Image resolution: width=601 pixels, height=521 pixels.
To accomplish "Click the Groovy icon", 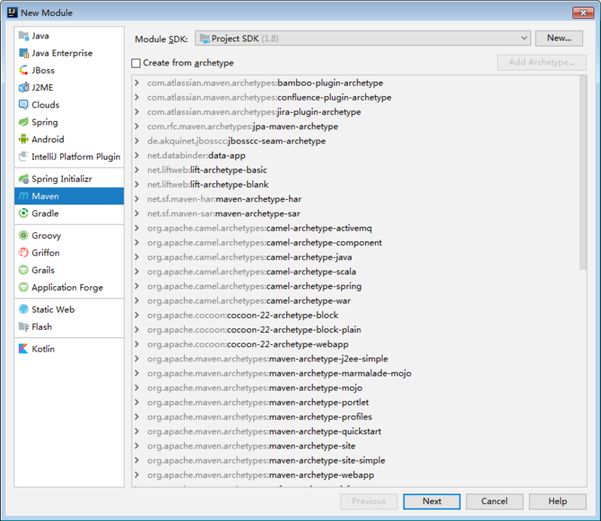I will [x=23, y=235].
